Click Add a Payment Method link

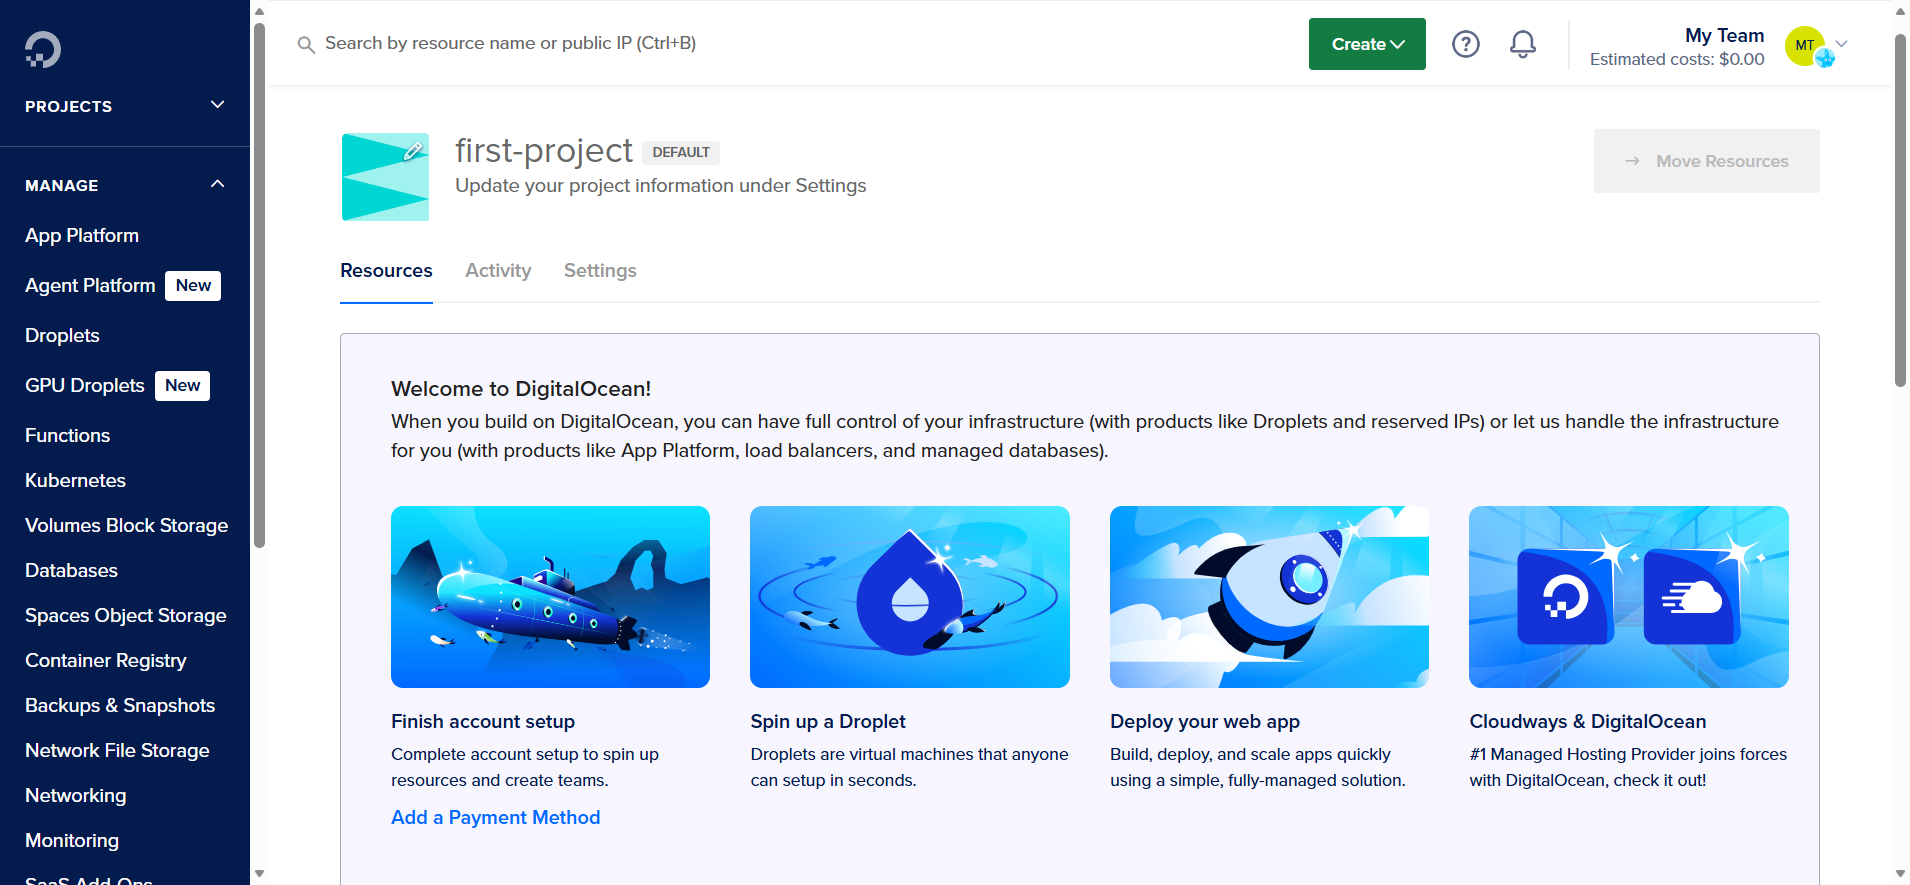[x=495, y=817]
